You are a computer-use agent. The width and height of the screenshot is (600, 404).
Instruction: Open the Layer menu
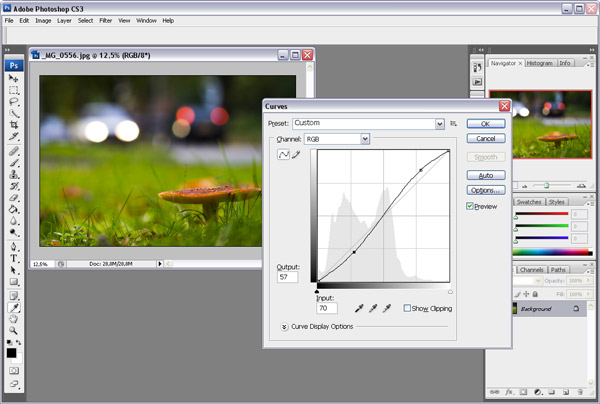coord(64,21)
